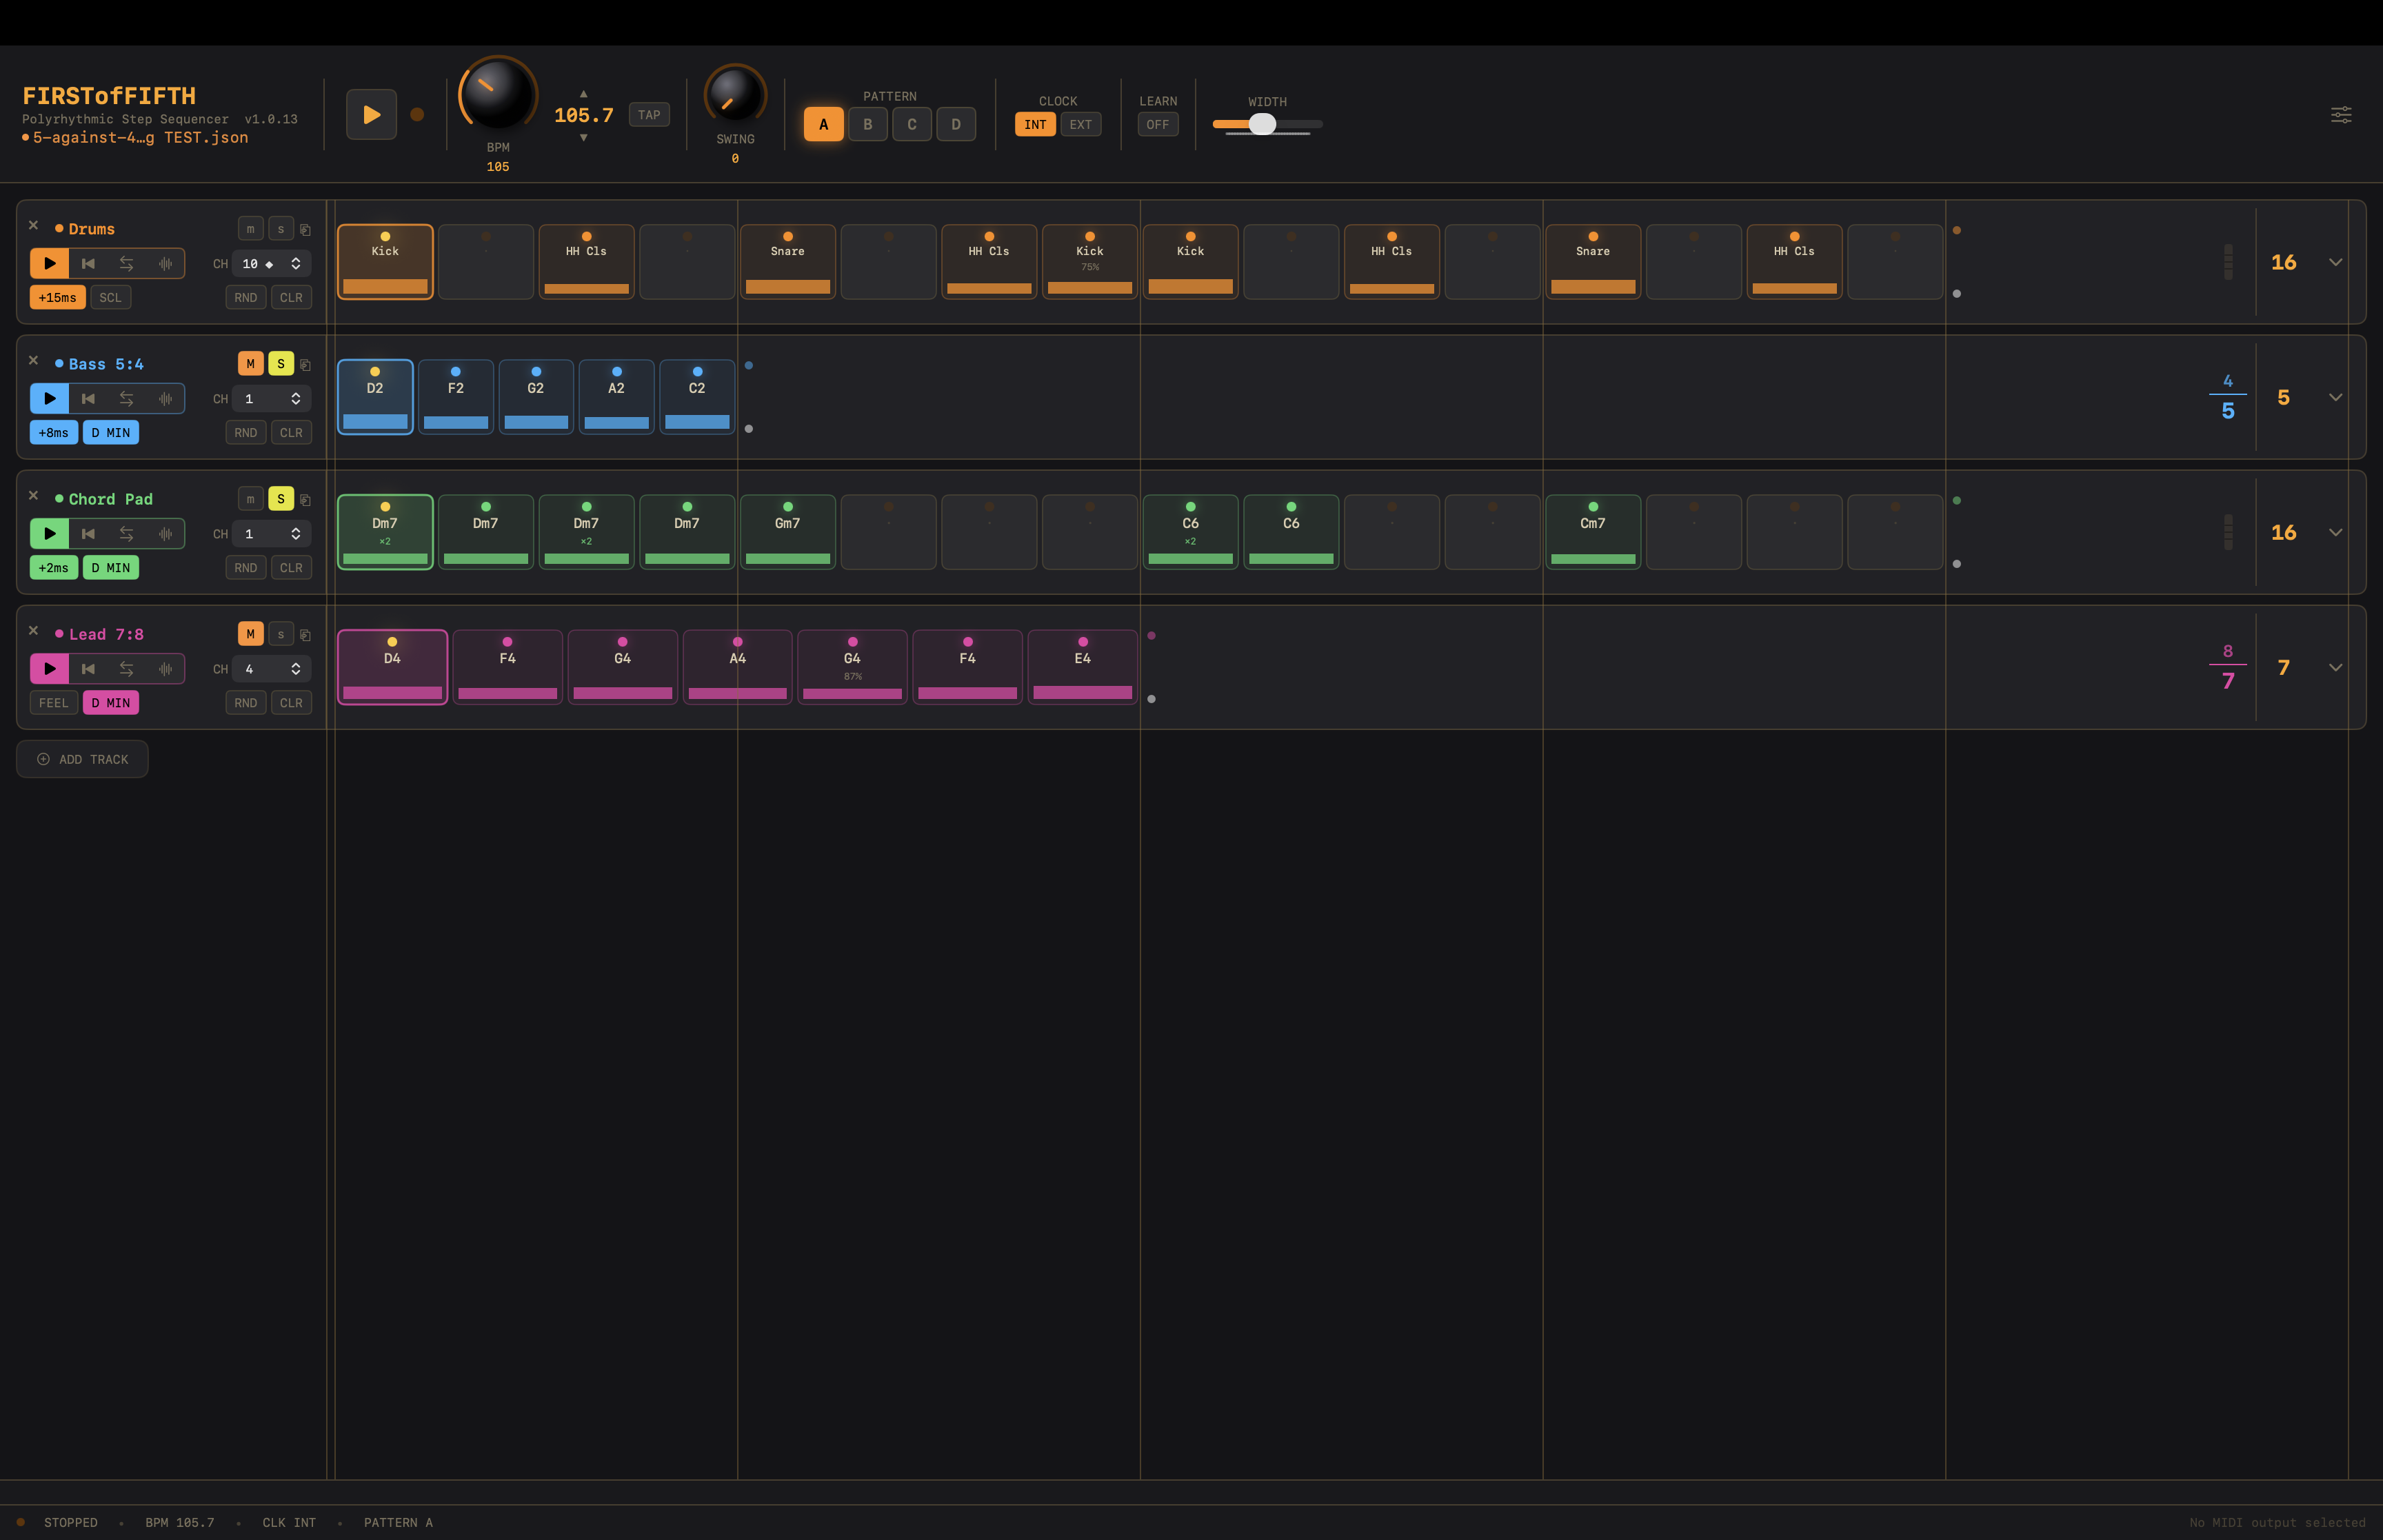Mute the Lead 7:8 track

click(250, 633)
